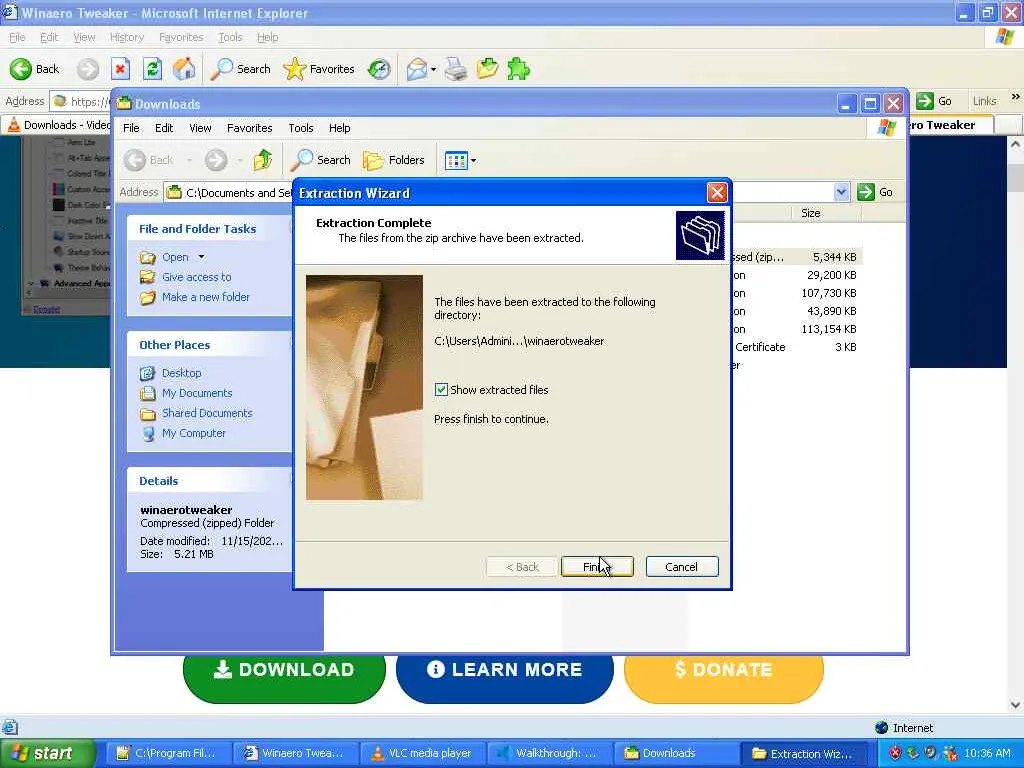
Task: Click Make a new folder link
Action: point(206,296)
